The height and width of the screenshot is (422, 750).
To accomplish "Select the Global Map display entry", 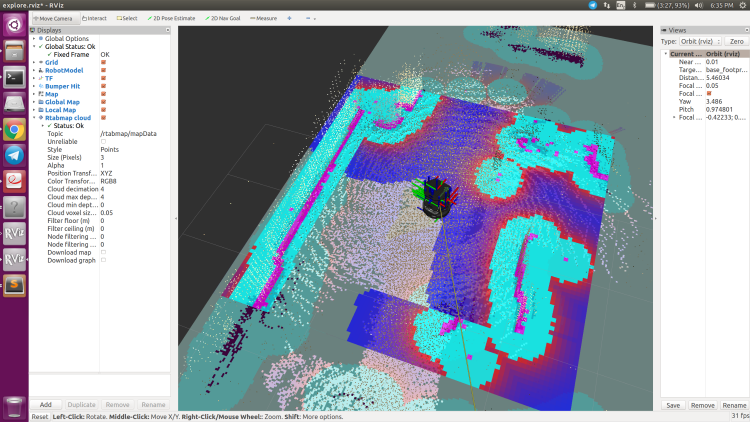I will (62, 101).
